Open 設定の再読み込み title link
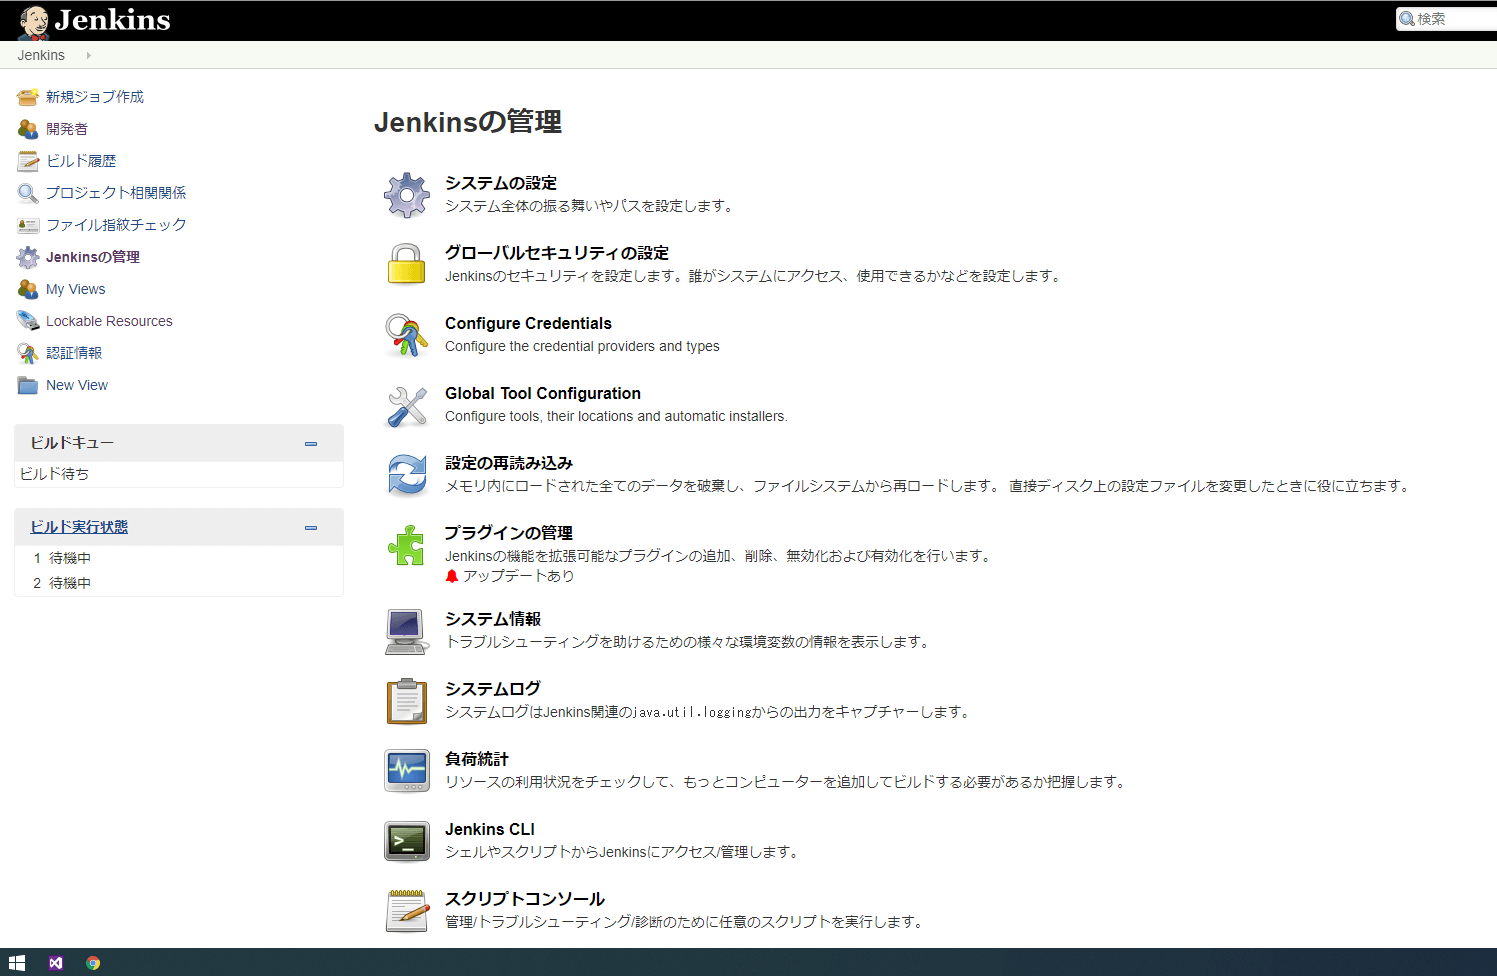 (x=509, y=463)
